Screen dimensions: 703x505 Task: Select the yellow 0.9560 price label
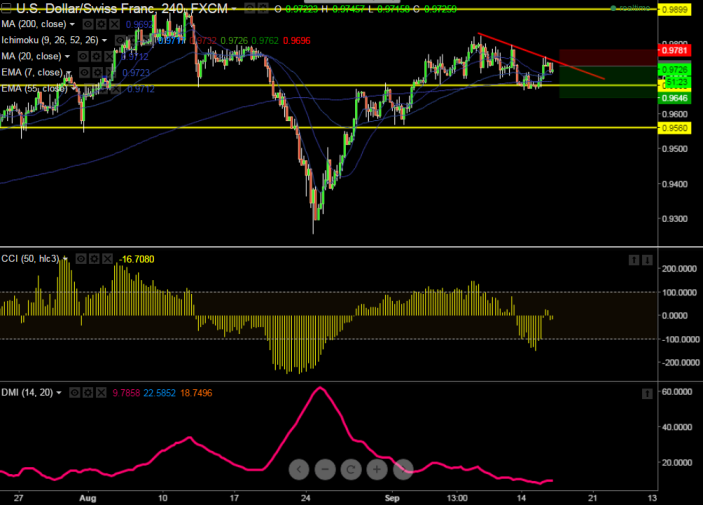(x=674, y=128)
